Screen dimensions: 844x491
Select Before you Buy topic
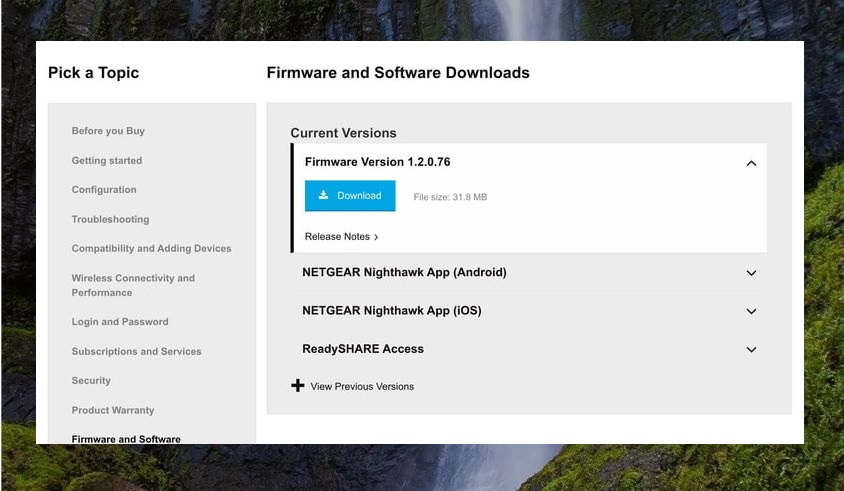(108, 131)
